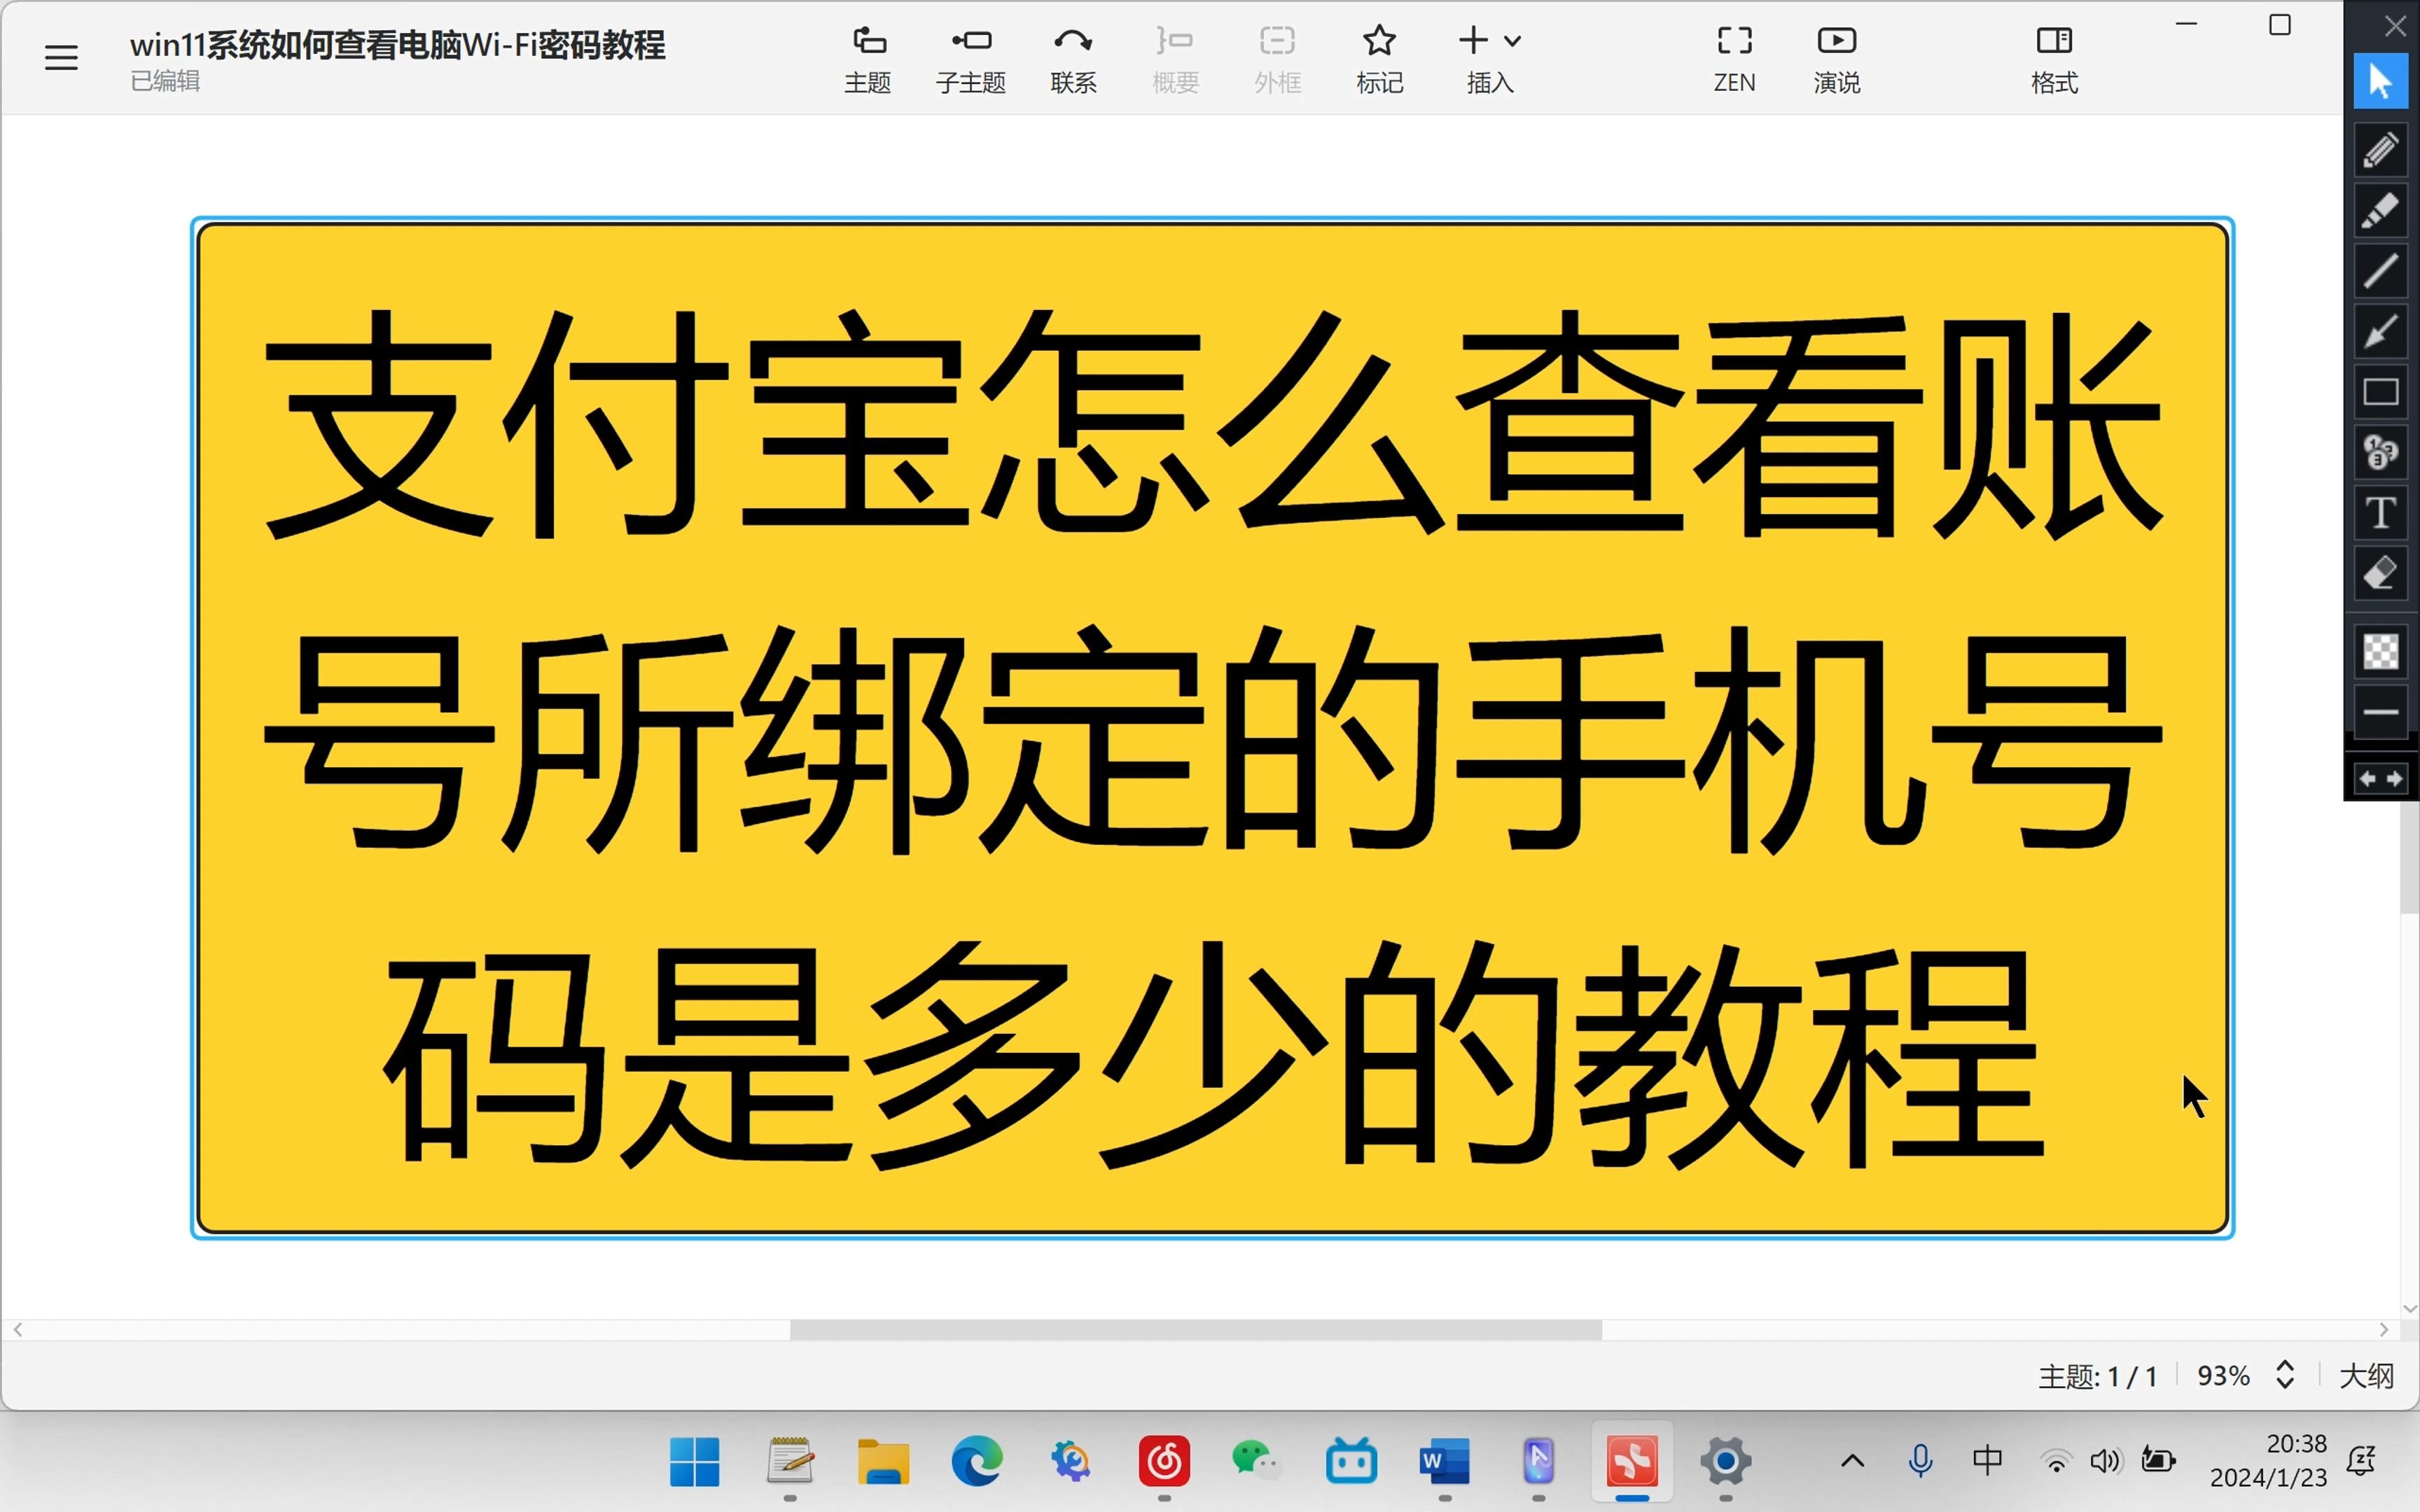The image size is (2420, 1512).
Task: Click the horizontal scrollbar thumb
Action: [1196, 1329]
